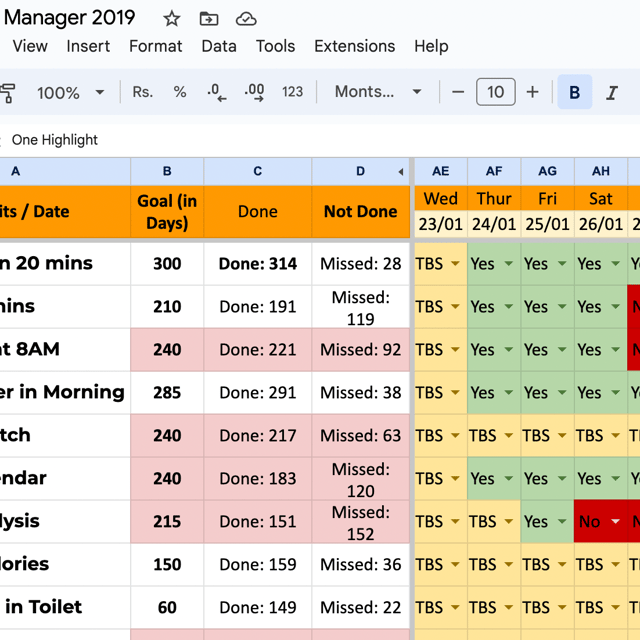Format as currency with Rs. button
This screenshot has width=640, height=640.
(x=142, y=92)
